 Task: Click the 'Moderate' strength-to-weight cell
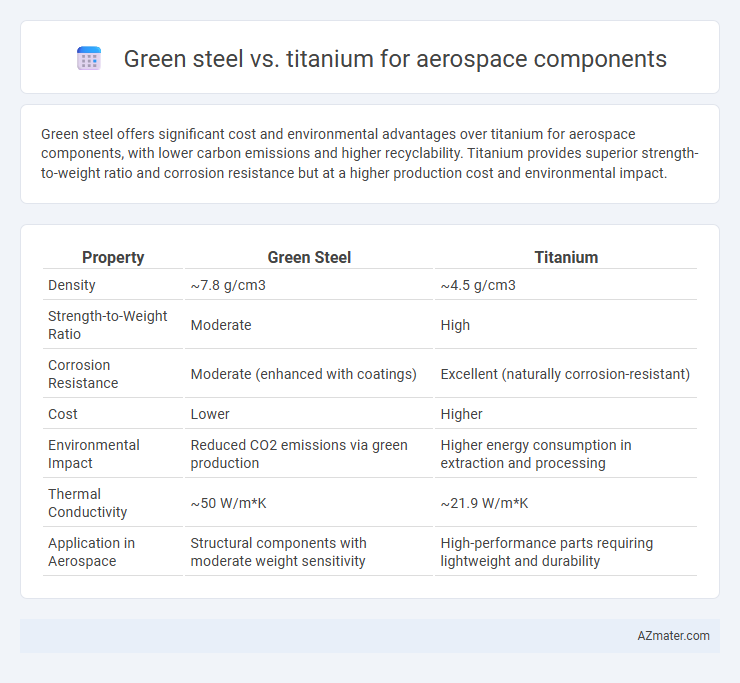coord(221,325)
